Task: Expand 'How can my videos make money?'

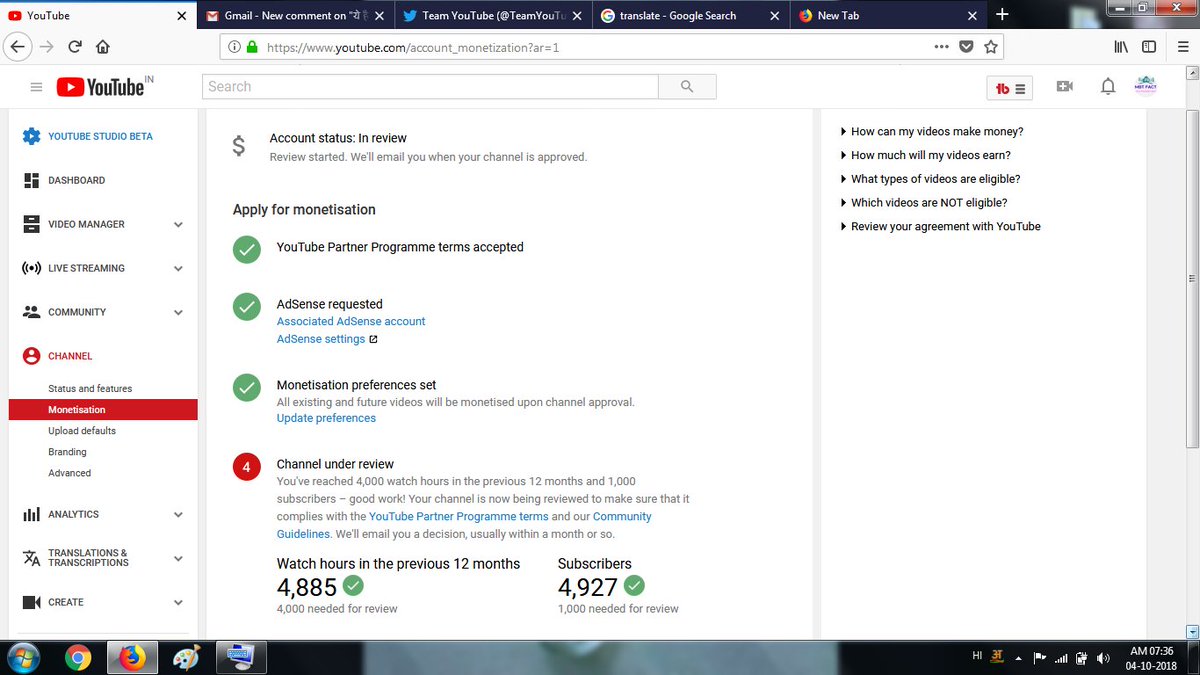Action: click(932, 132)
